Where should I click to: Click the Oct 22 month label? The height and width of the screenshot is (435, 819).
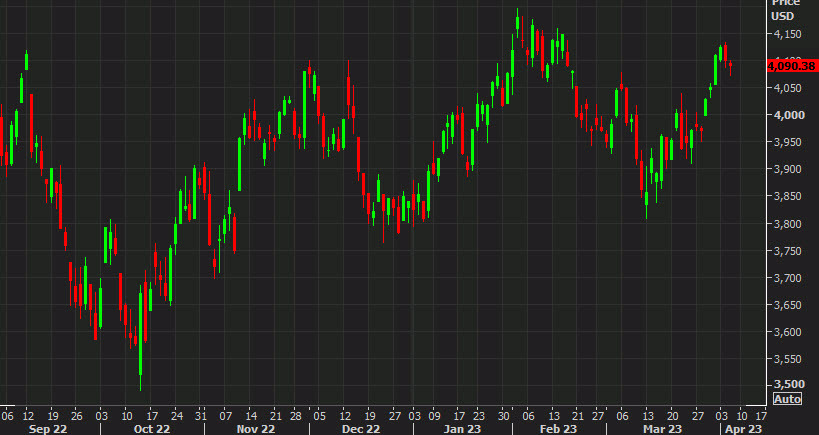[151, 429]
